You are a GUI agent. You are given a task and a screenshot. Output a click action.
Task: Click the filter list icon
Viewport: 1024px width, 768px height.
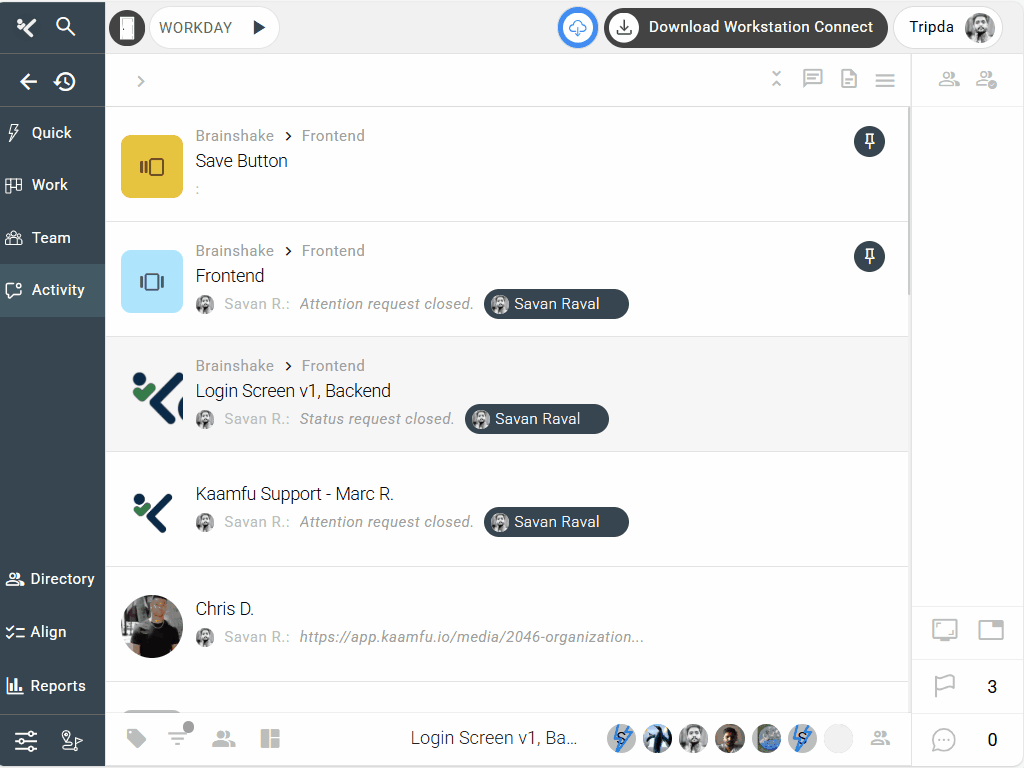pos(178,739)
